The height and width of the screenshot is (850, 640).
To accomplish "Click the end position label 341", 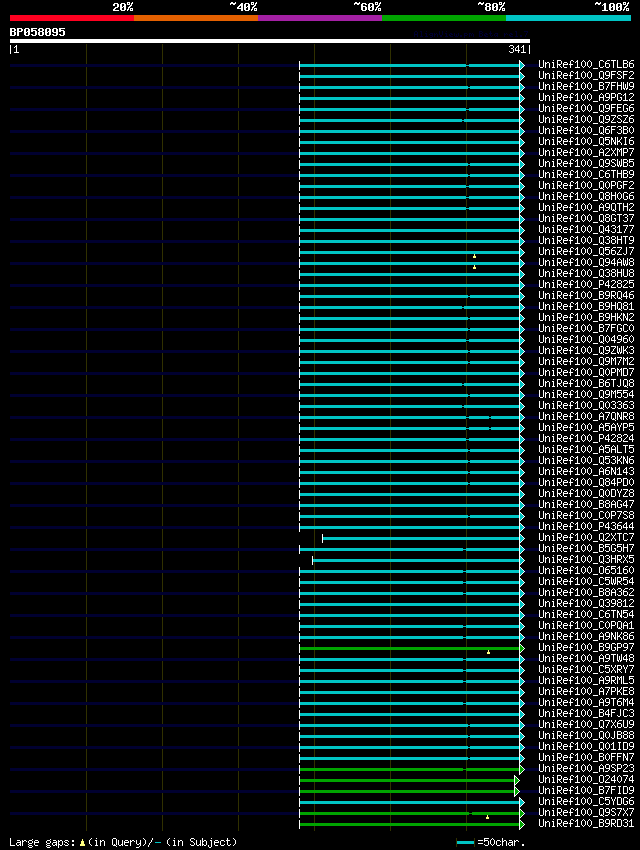I will [x=517, y=49].
